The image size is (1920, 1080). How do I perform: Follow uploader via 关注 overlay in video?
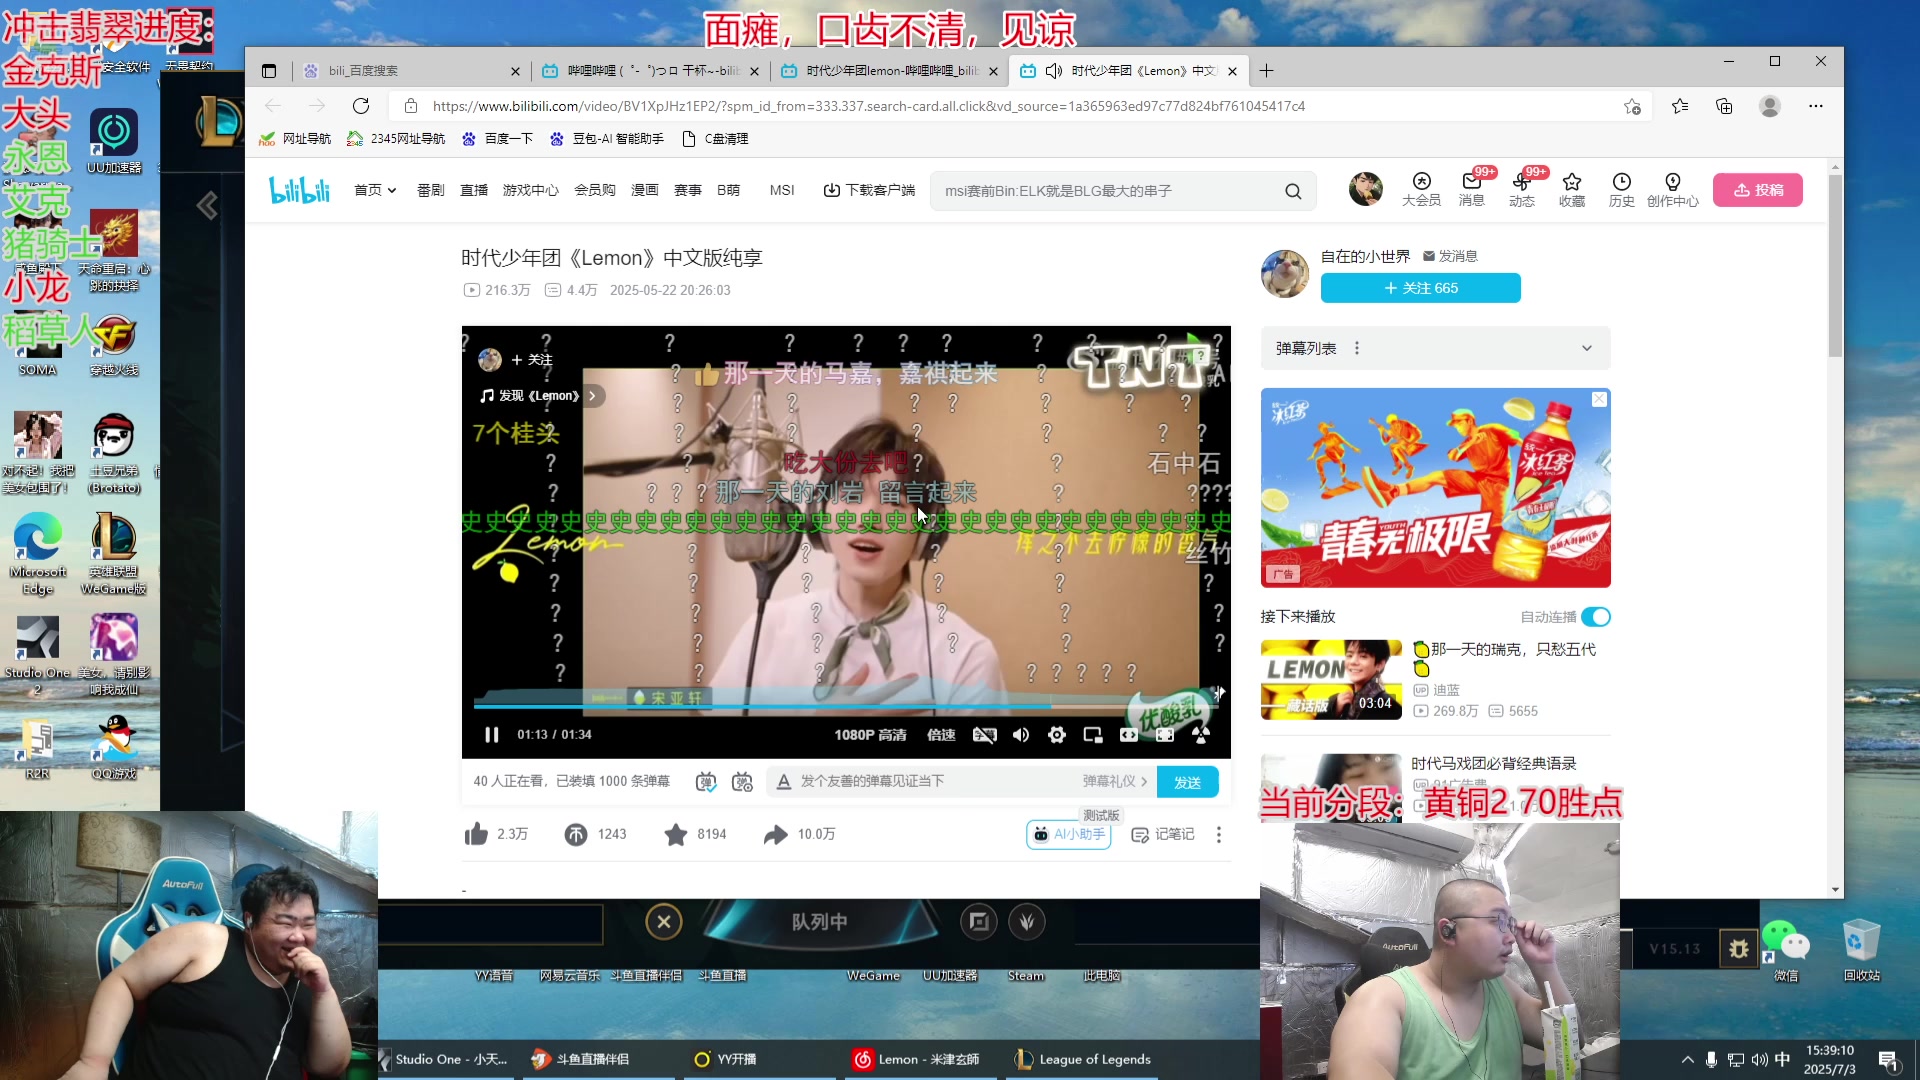(x=531, y=360)
